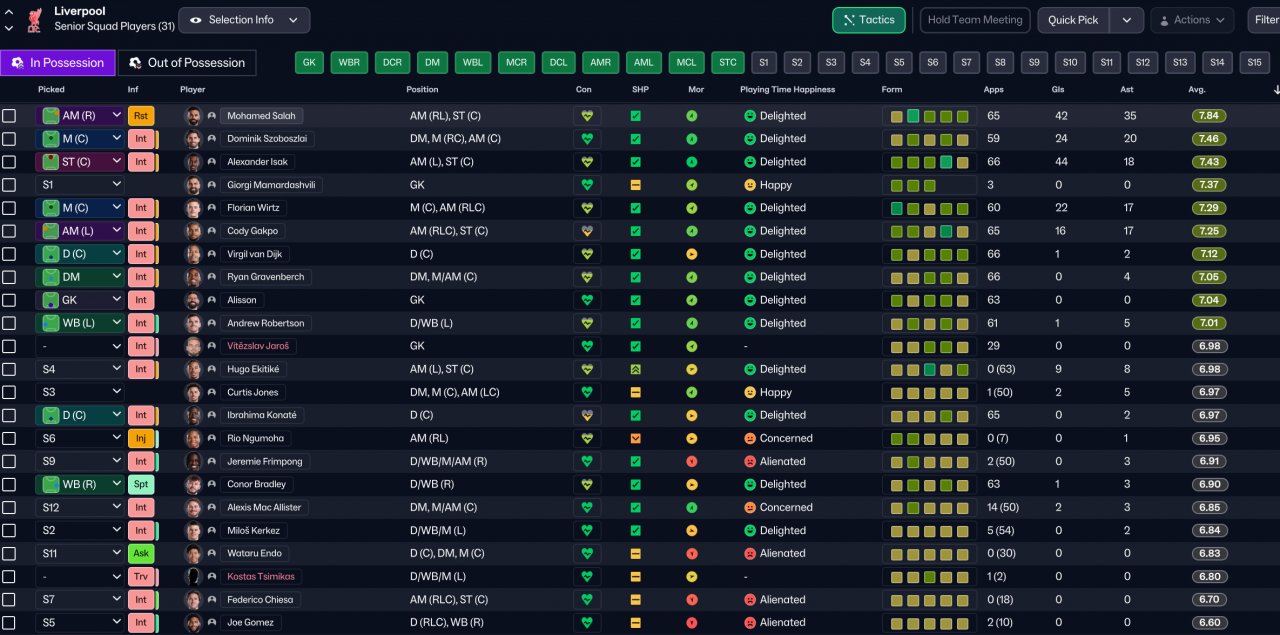Open the S12 picked dropdown for Mac Allister
Viewport: 1280px width, 635px height.
point(80,507)
